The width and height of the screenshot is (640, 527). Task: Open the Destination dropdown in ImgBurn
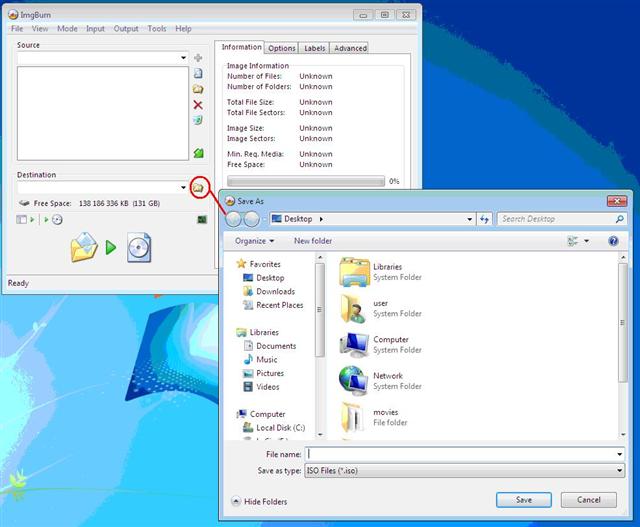point(183,188)
